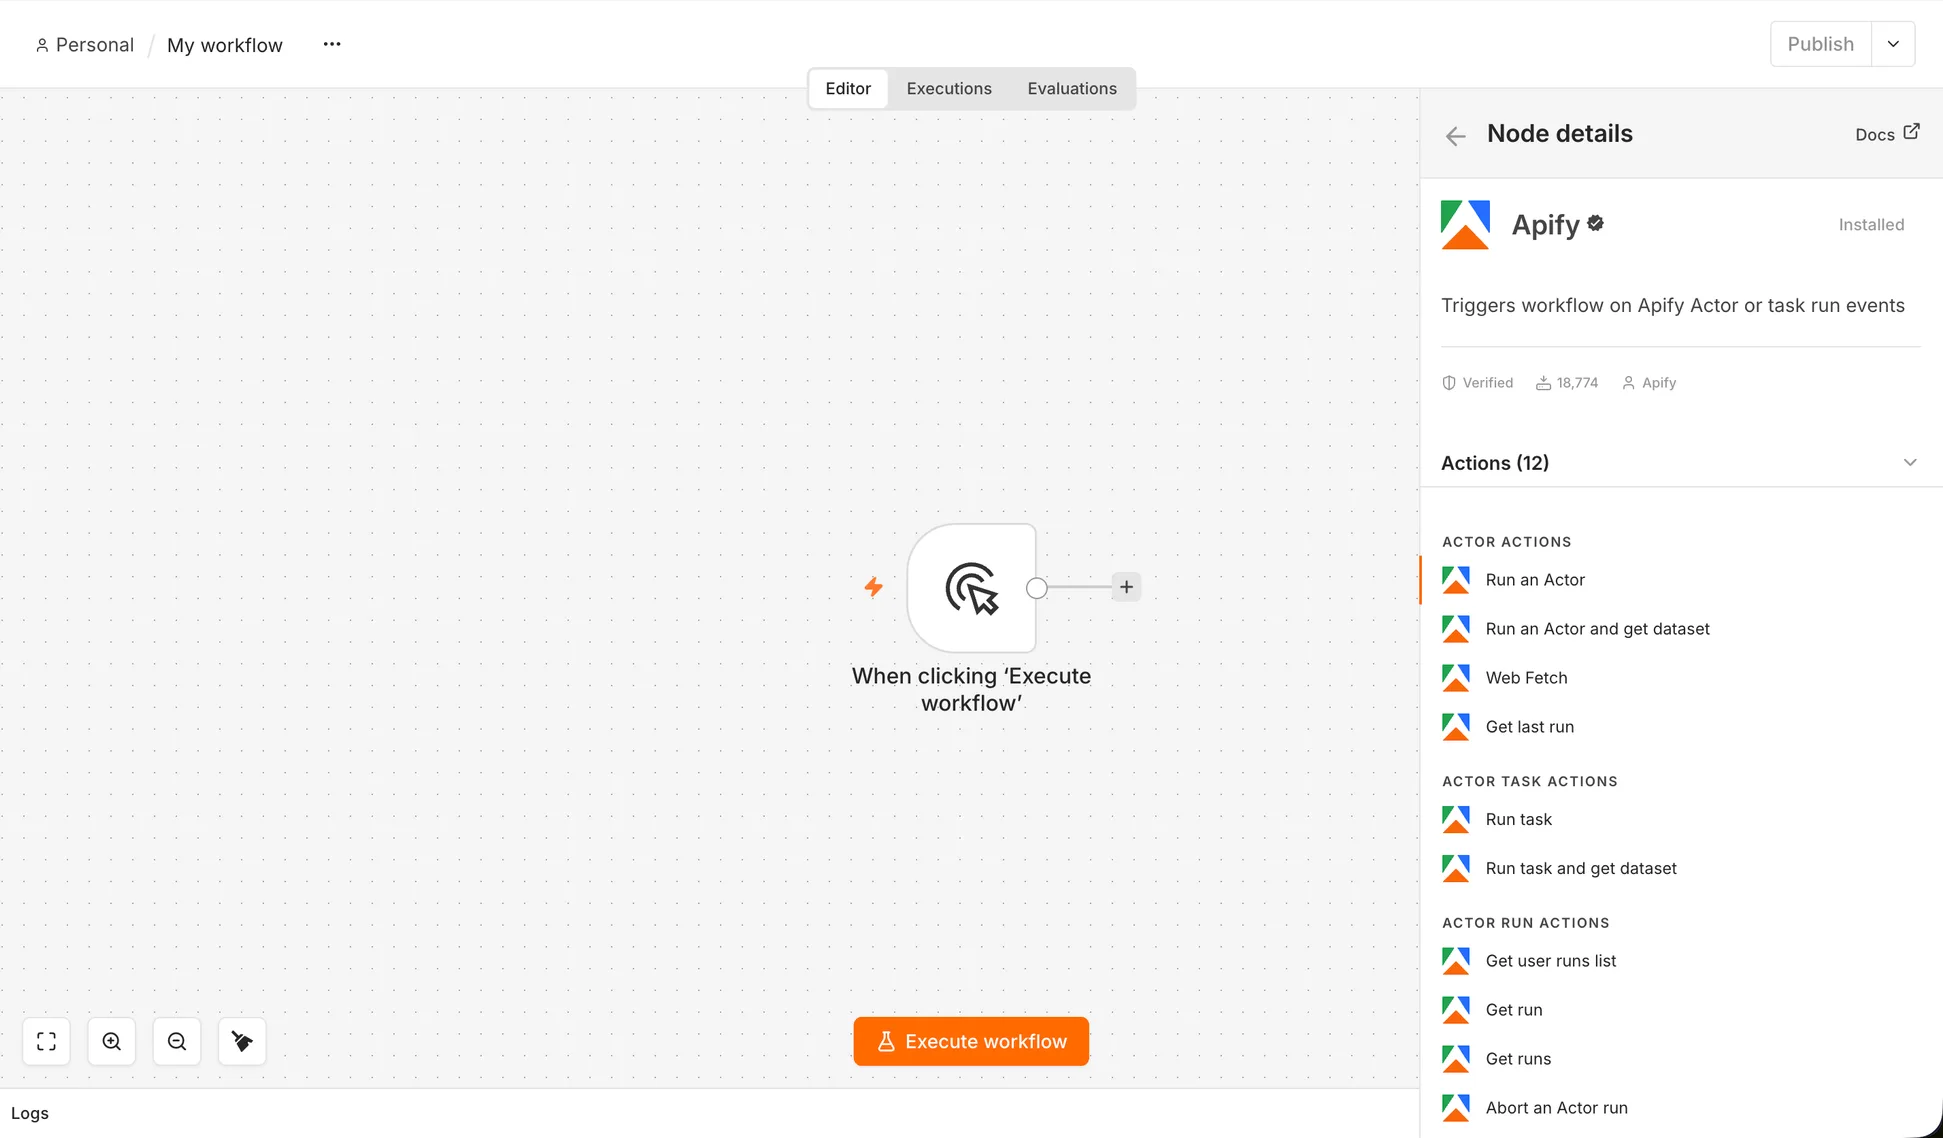Add a node with the plus connector
Screen dimensions: 1943x1138
[x=1126, y=587]
